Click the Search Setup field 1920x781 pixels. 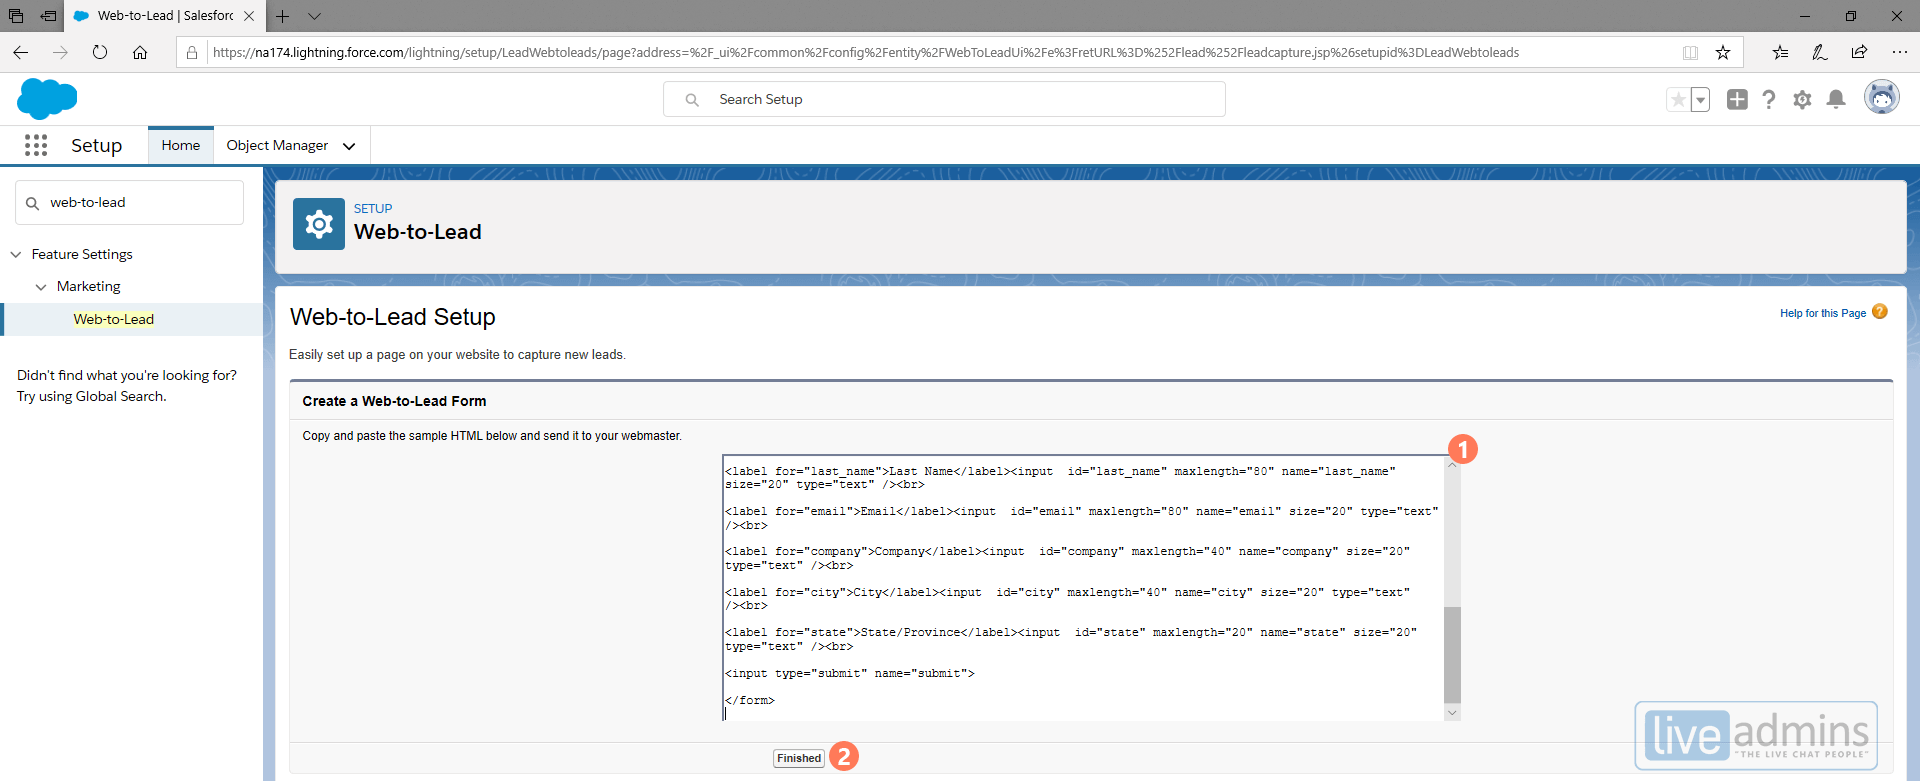click(944, 99)
